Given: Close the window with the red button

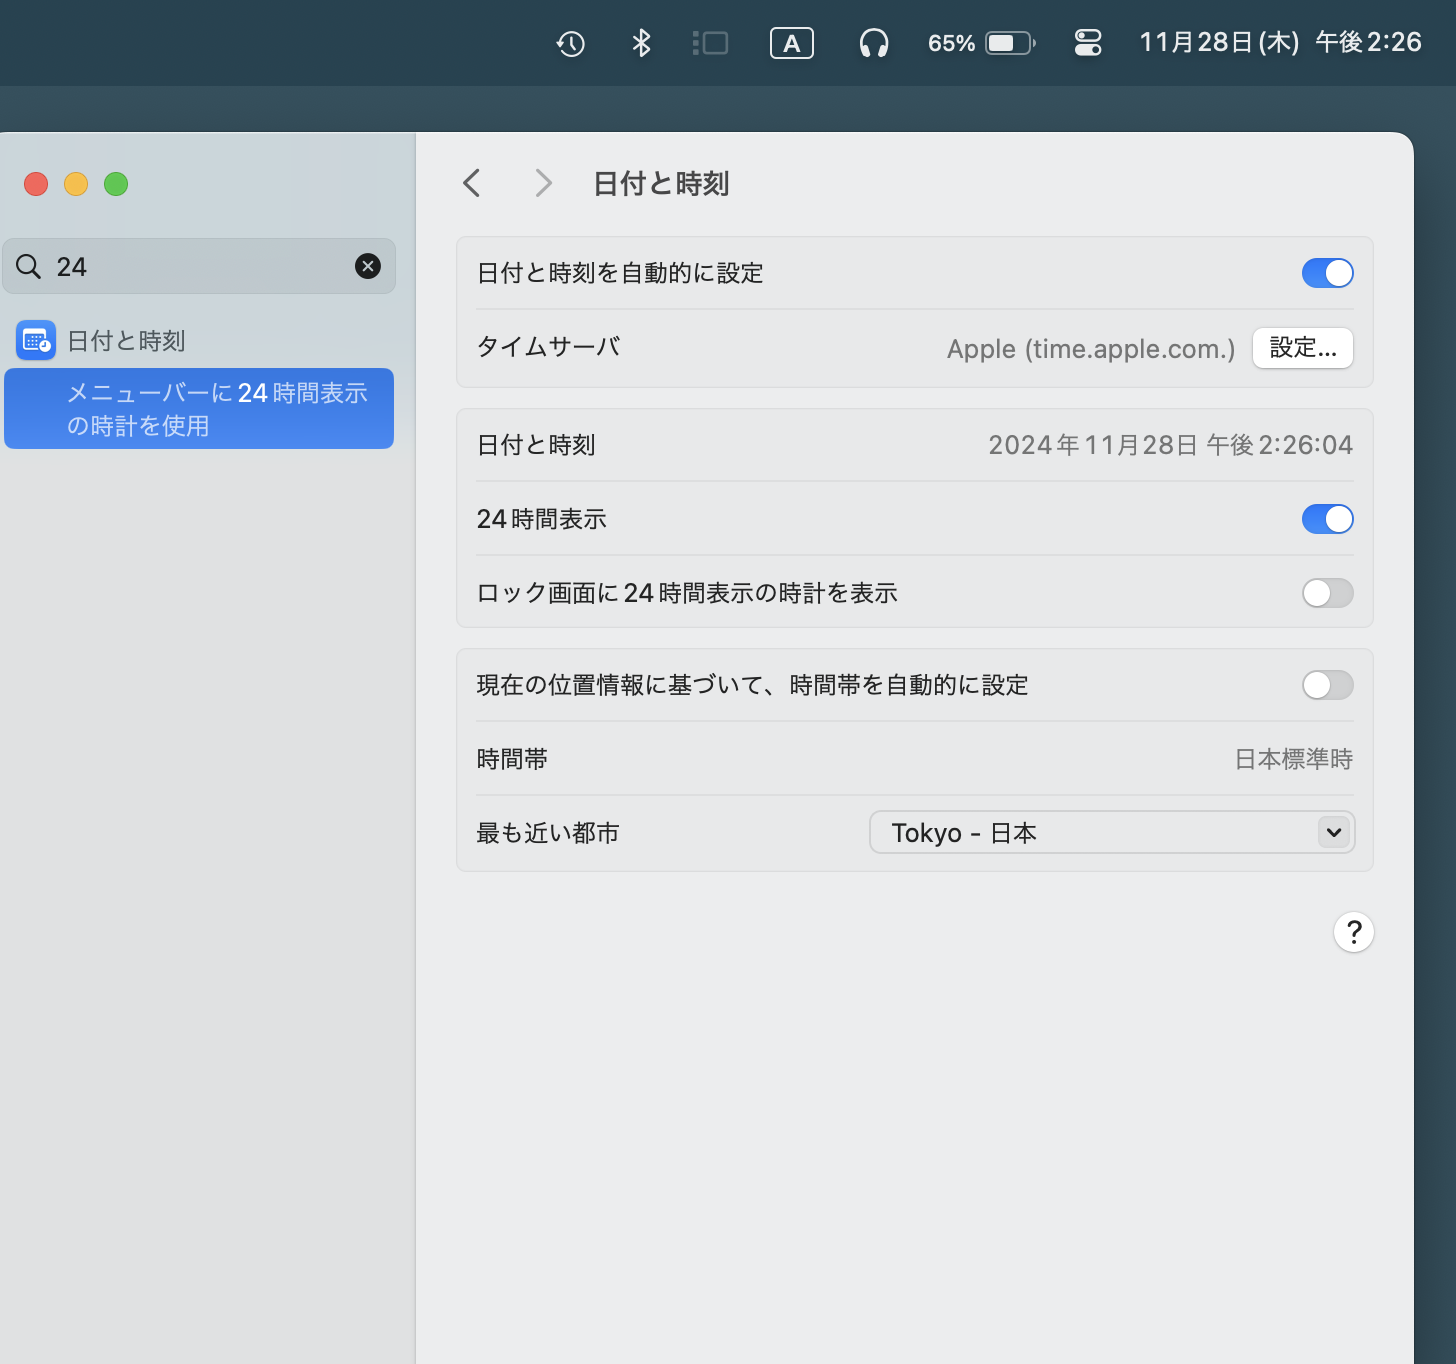Looking at the screenshot, I should [x=36, y=184].
